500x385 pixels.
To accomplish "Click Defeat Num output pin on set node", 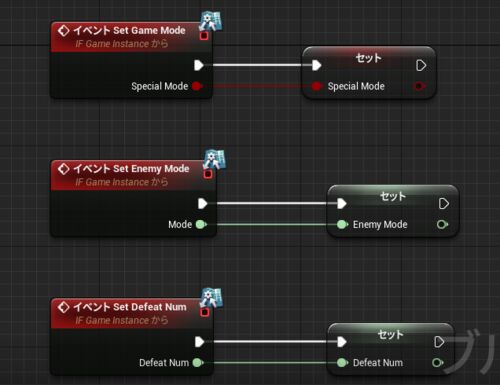I will tap(438, 363).
